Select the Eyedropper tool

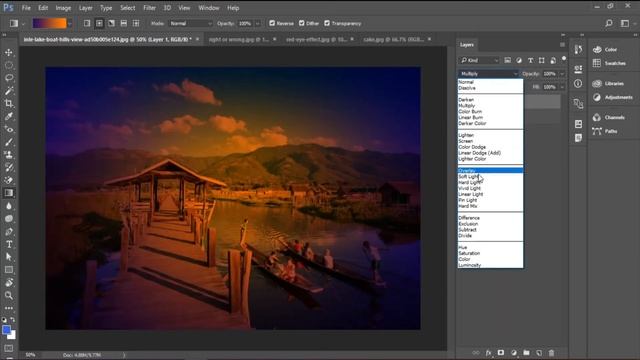coord(9,116)
